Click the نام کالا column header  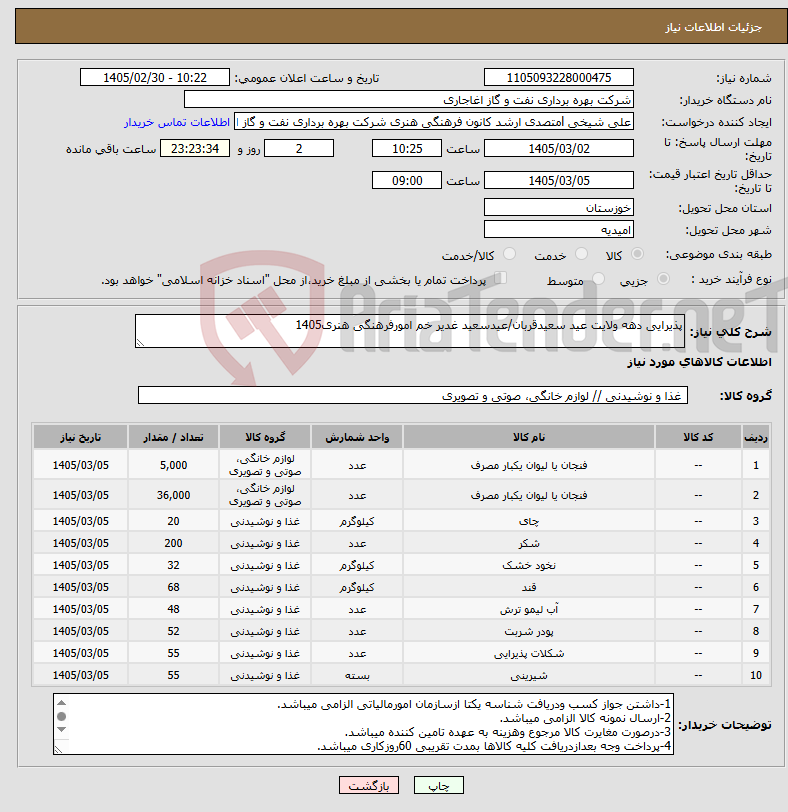[529, 437]
